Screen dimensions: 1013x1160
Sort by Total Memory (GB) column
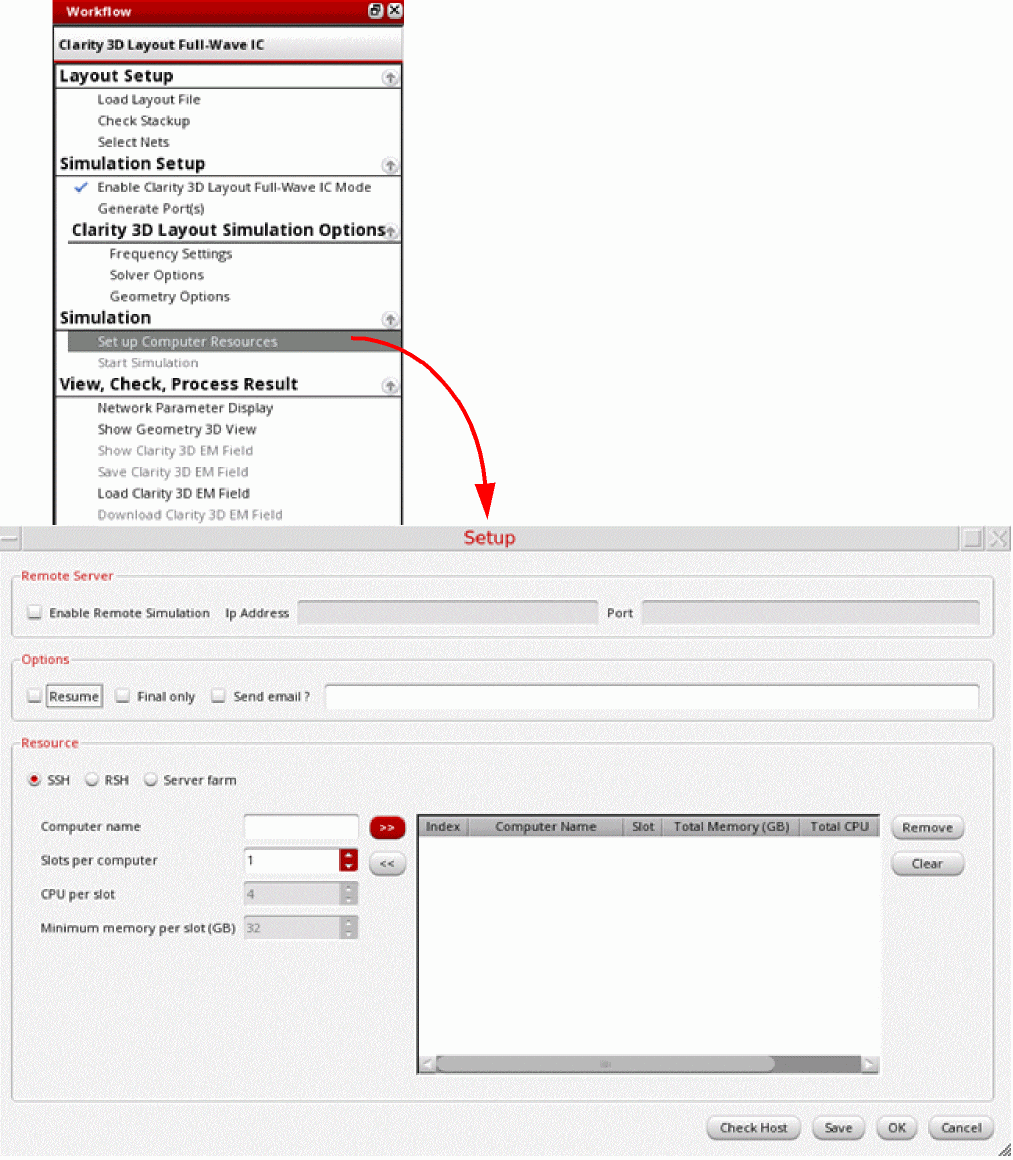pyautogui.click(x=731, y=826)
